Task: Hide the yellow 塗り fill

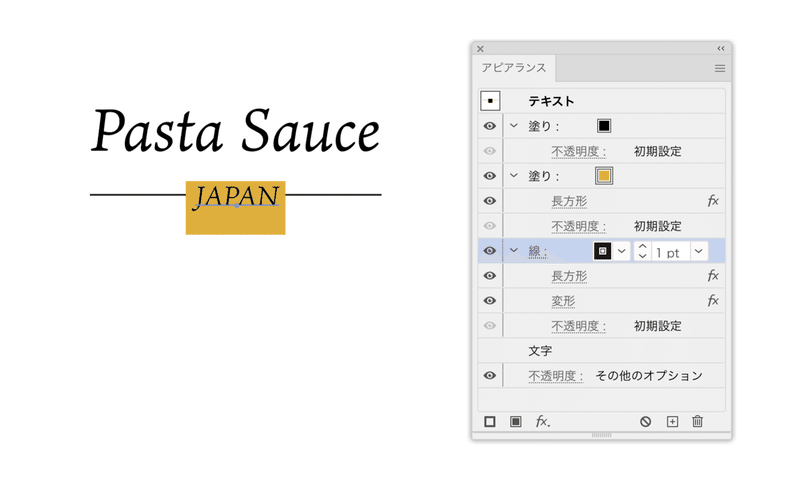Action: pos(490,176)
